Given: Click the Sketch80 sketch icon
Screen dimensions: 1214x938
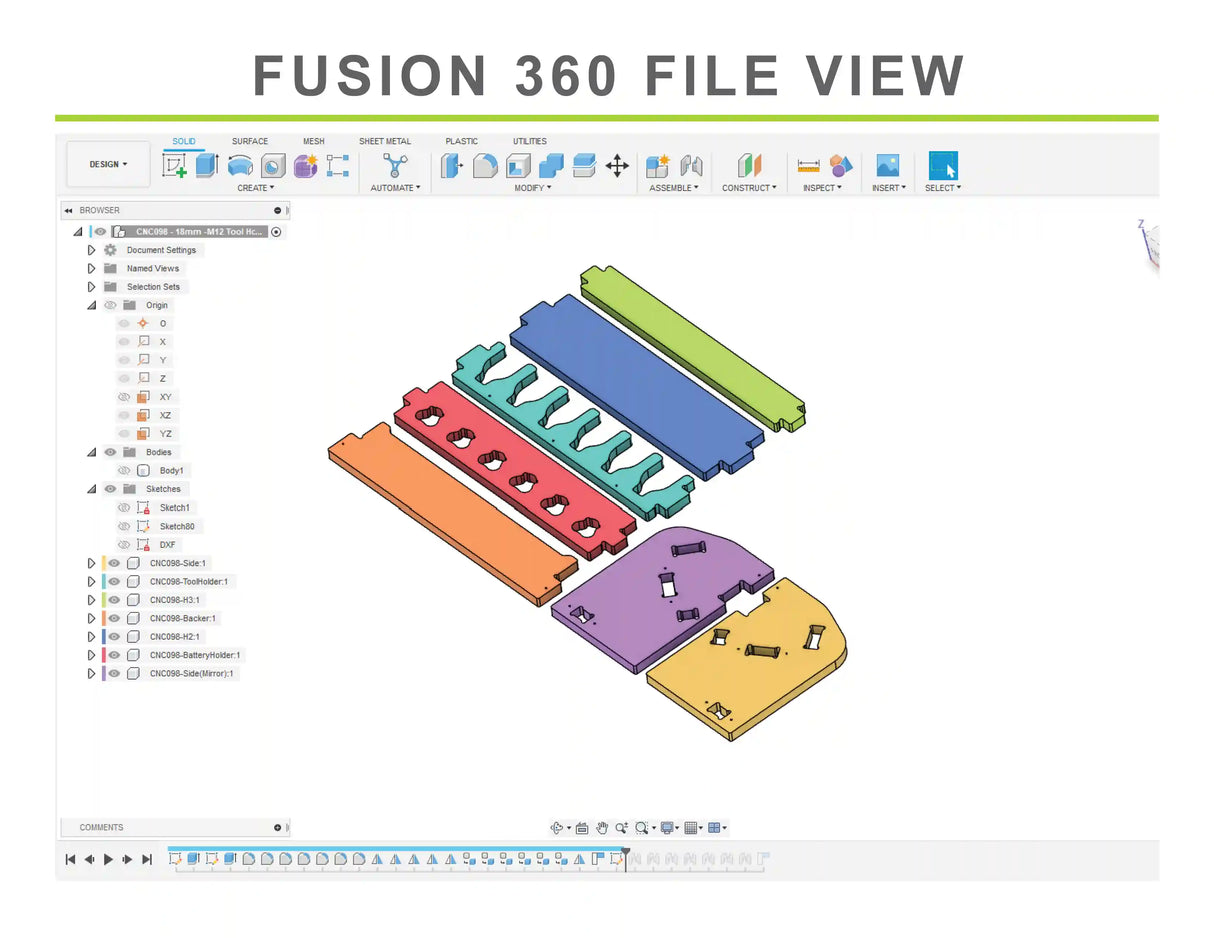Looking at the screenshot, I should pos(144,526).
